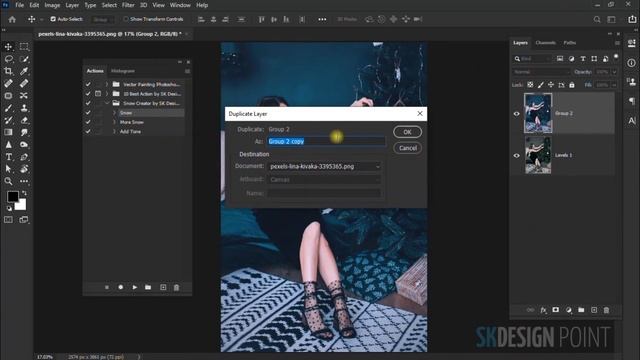Open the Select menu
The width and height of the screenshot is (640, 360).
point(109,5)
